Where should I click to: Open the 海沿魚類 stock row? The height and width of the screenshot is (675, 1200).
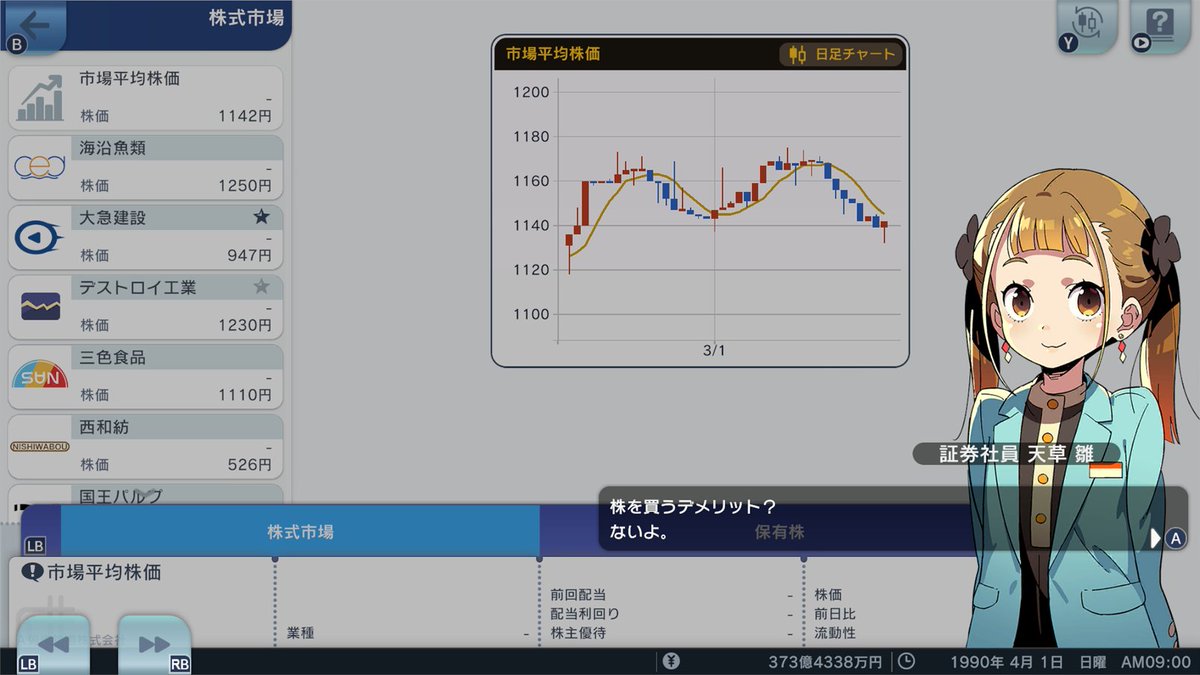[x=146, y=167]
